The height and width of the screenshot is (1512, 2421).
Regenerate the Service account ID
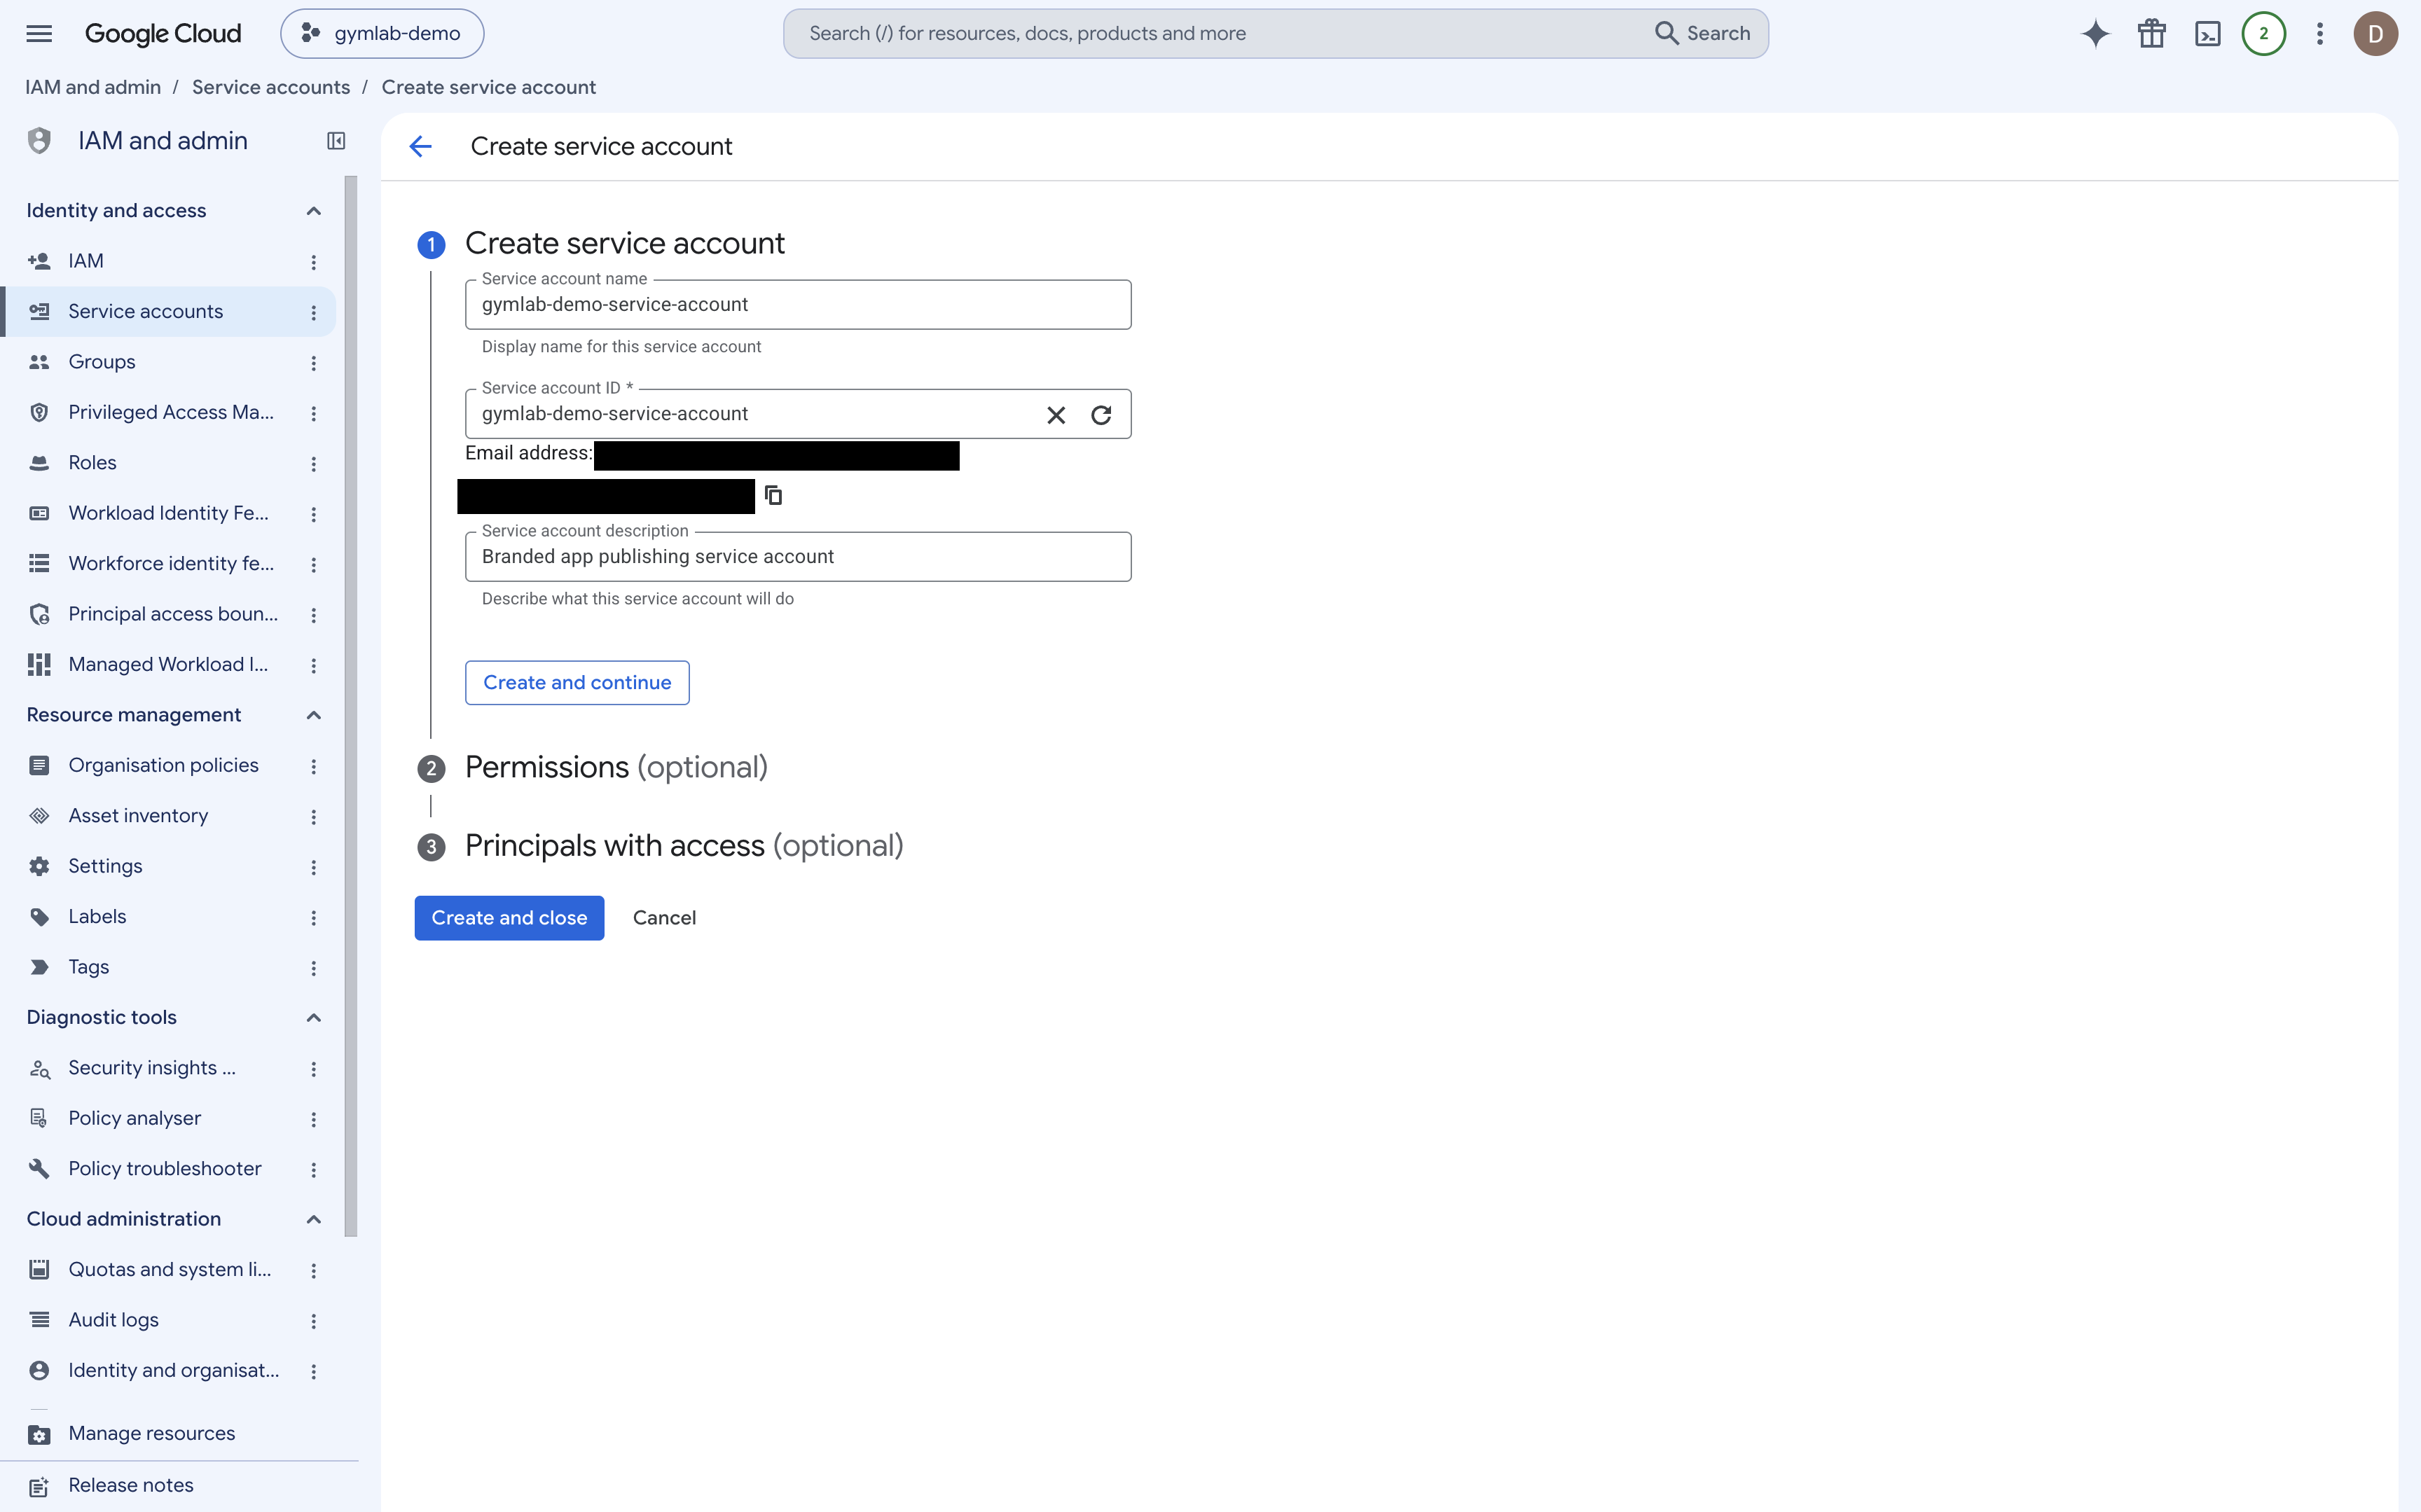(x=1101, y=415)
